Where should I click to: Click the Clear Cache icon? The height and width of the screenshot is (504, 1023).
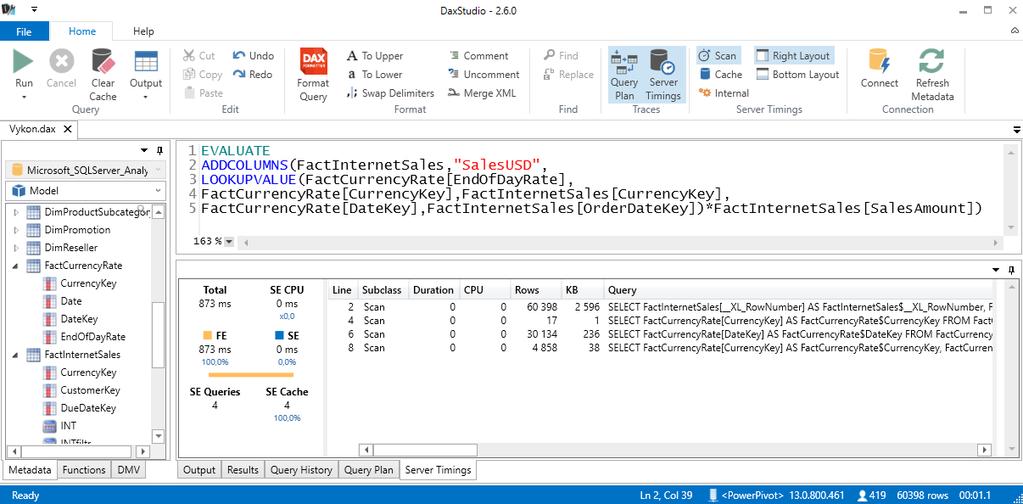pos(103,61)
